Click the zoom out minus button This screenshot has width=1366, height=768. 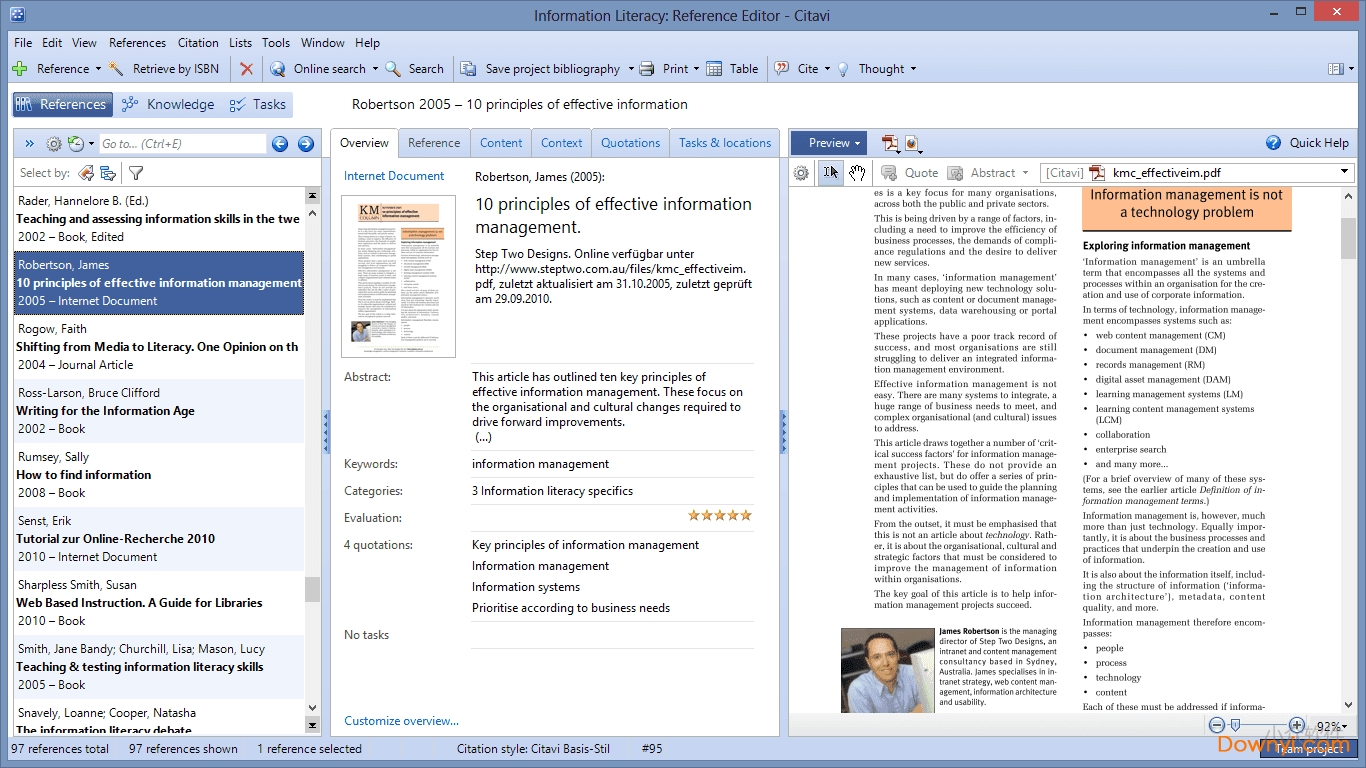click(1217, 726)
